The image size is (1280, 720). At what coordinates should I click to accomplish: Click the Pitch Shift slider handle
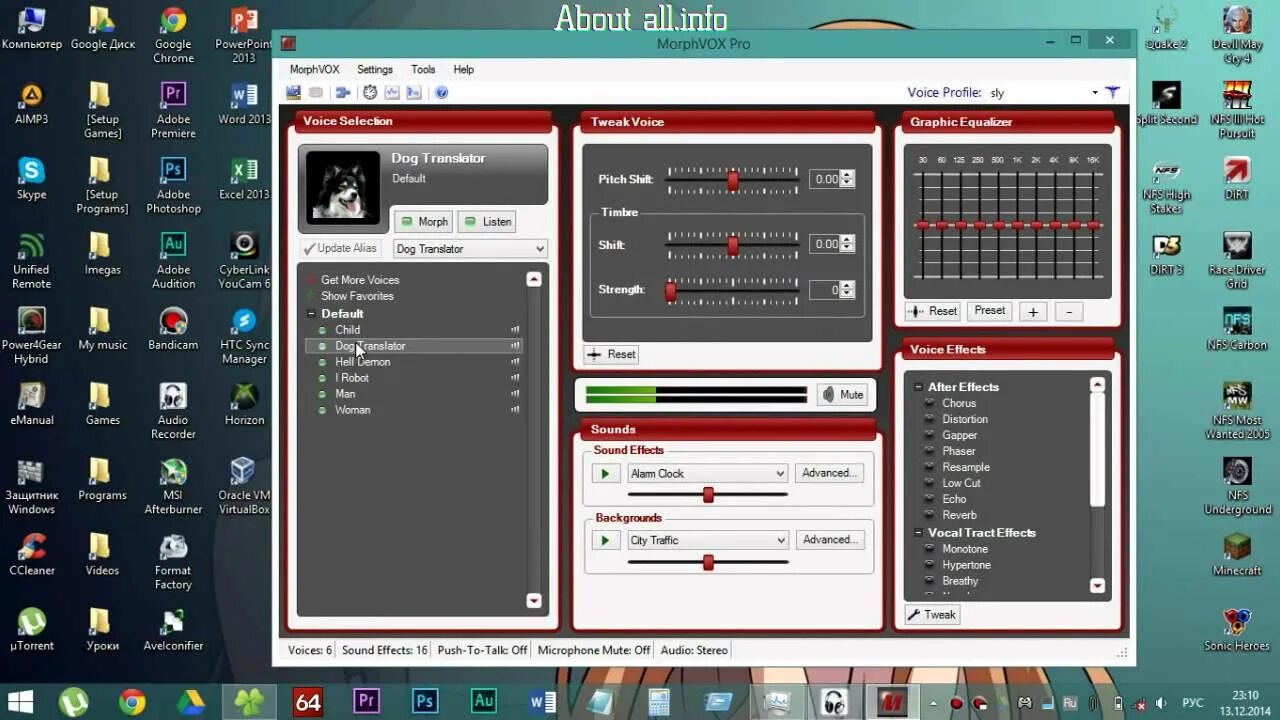[733, 180]
